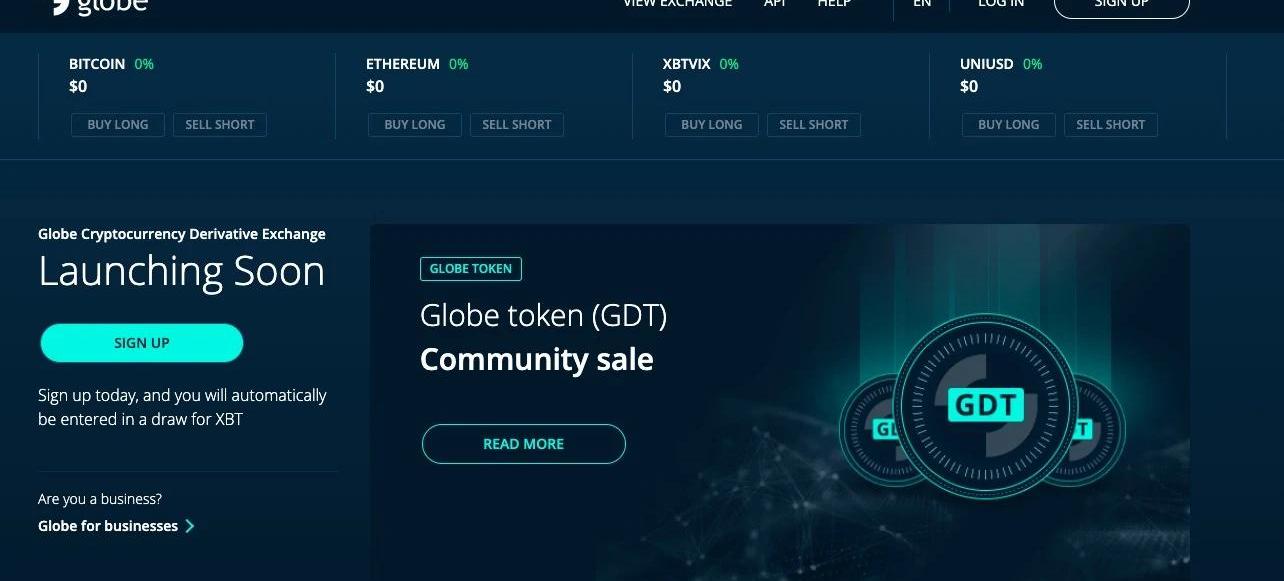The width and height of the screenshot is (1284, 581).
Task: Click the Globe logo in header
Action: tap(100, 5)
